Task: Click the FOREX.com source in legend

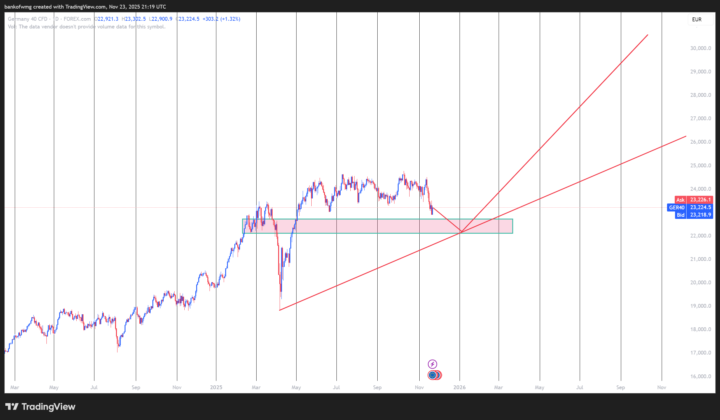Action: 78,19
